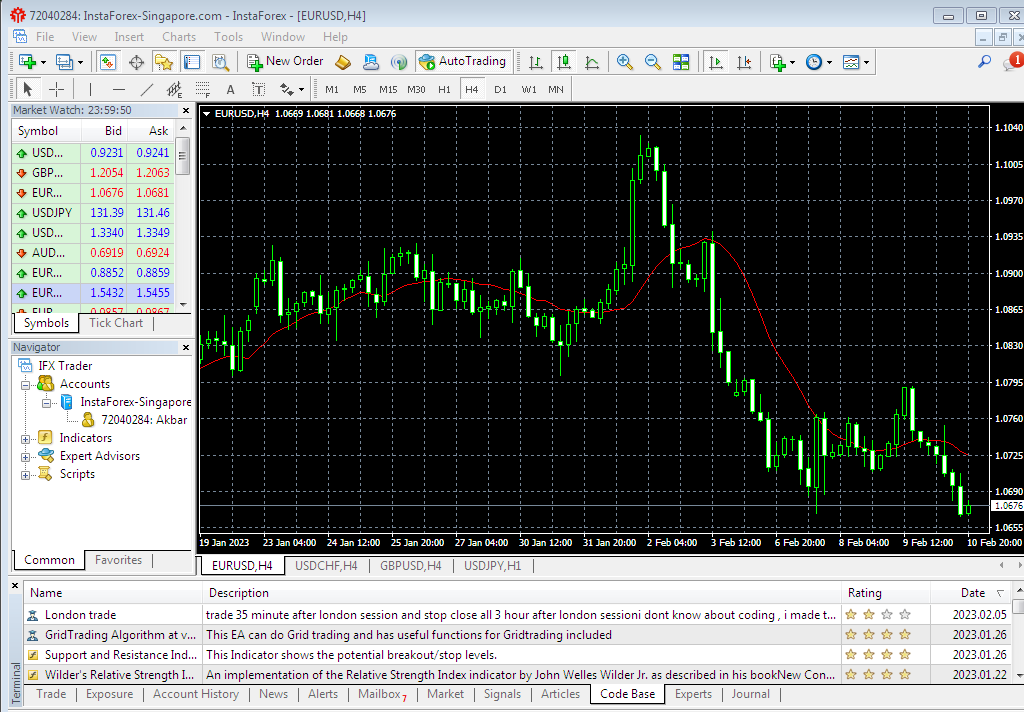
Task: Click the Periods clock icon
Action: 814,62
